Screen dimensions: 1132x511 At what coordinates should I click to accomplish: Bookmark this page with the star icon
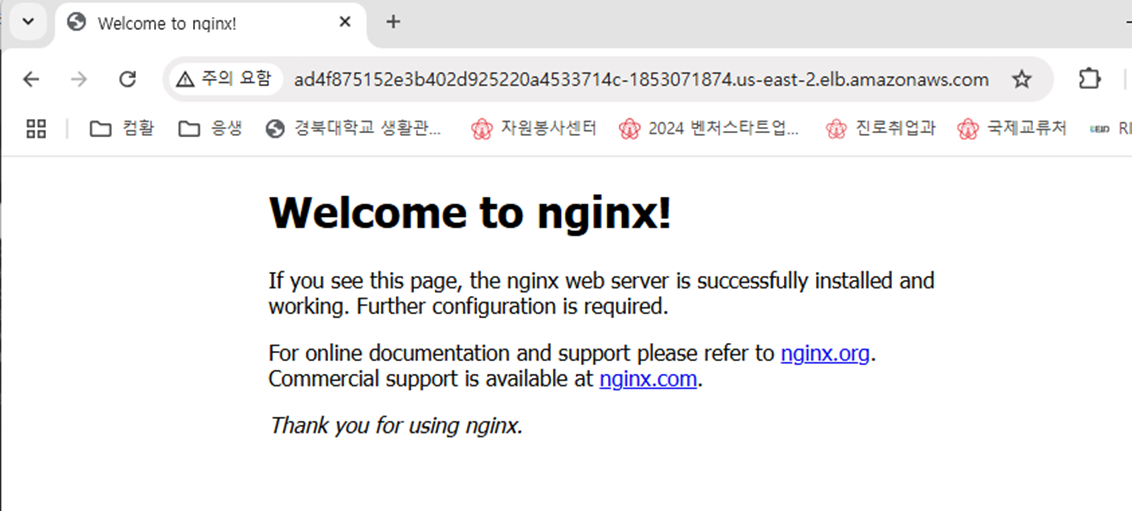point(1021,79)
